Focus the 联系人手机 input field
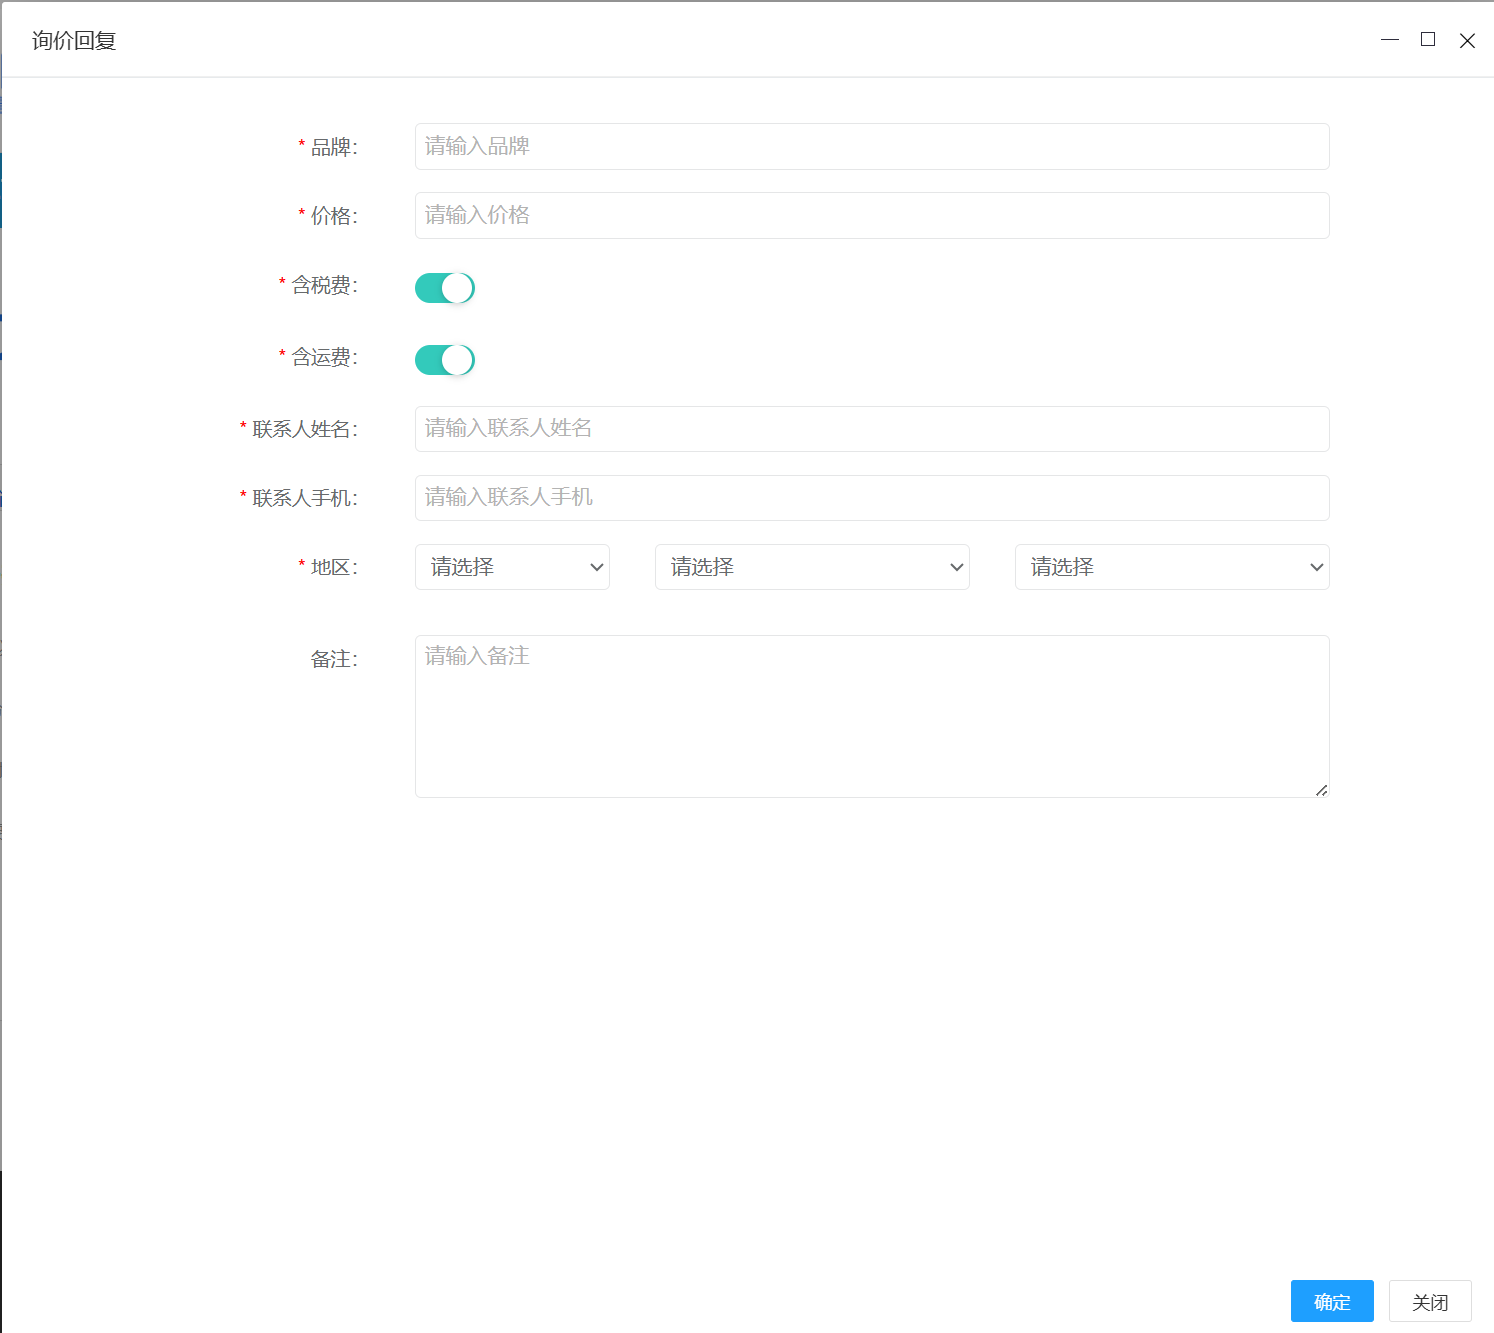This screenshot has width=1494, height=1333. (872, 498)
